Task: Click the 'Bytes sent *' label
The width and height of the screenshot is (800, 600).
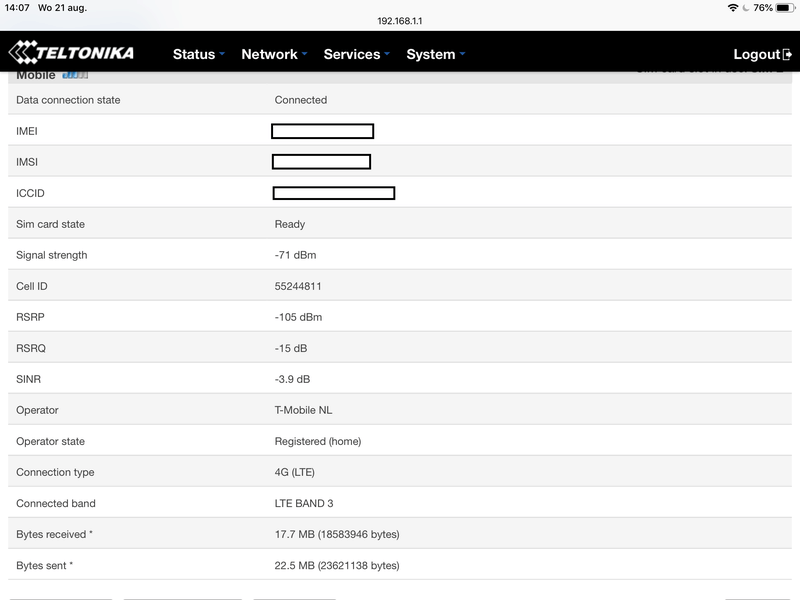Action: pyautogui.click(x=44, y=565)
